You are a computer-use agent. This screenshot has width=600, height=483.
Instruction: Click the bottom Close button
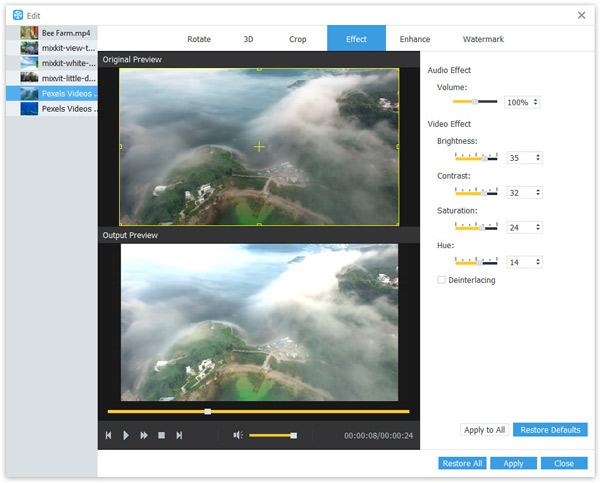pyautogui.click(x=564, y=463)
